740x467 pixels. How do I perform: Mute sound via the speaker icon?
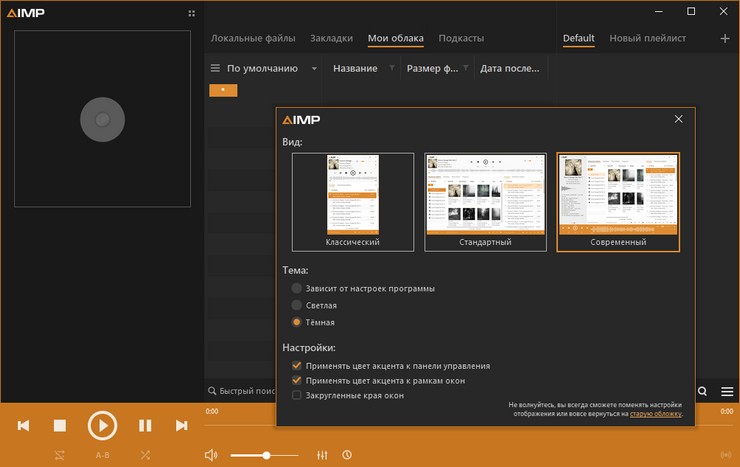click(211, 455)
